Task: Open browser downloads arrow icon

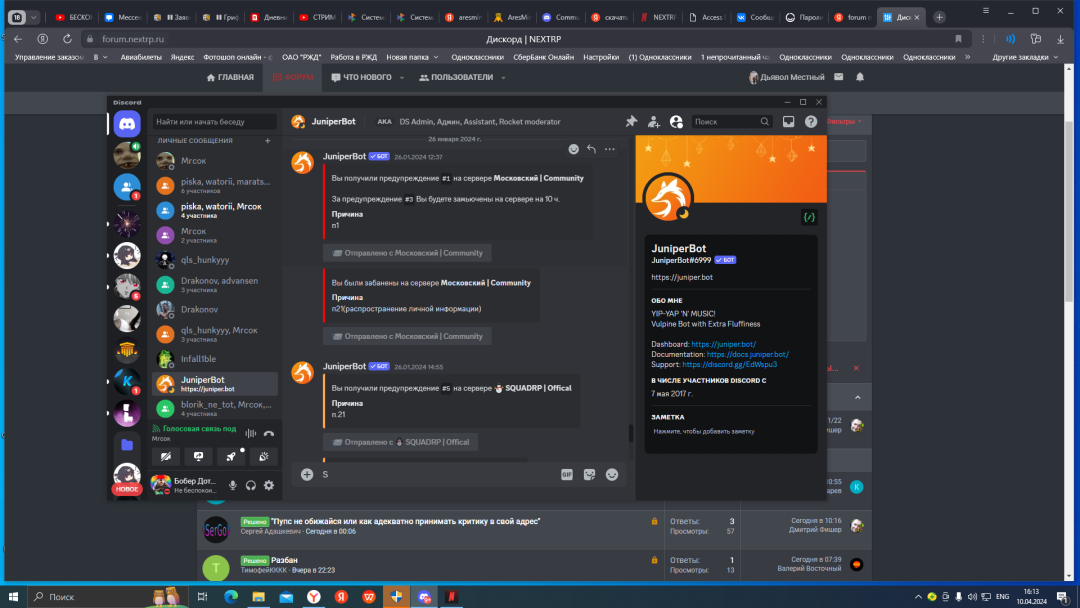Action: point(1061,39)
